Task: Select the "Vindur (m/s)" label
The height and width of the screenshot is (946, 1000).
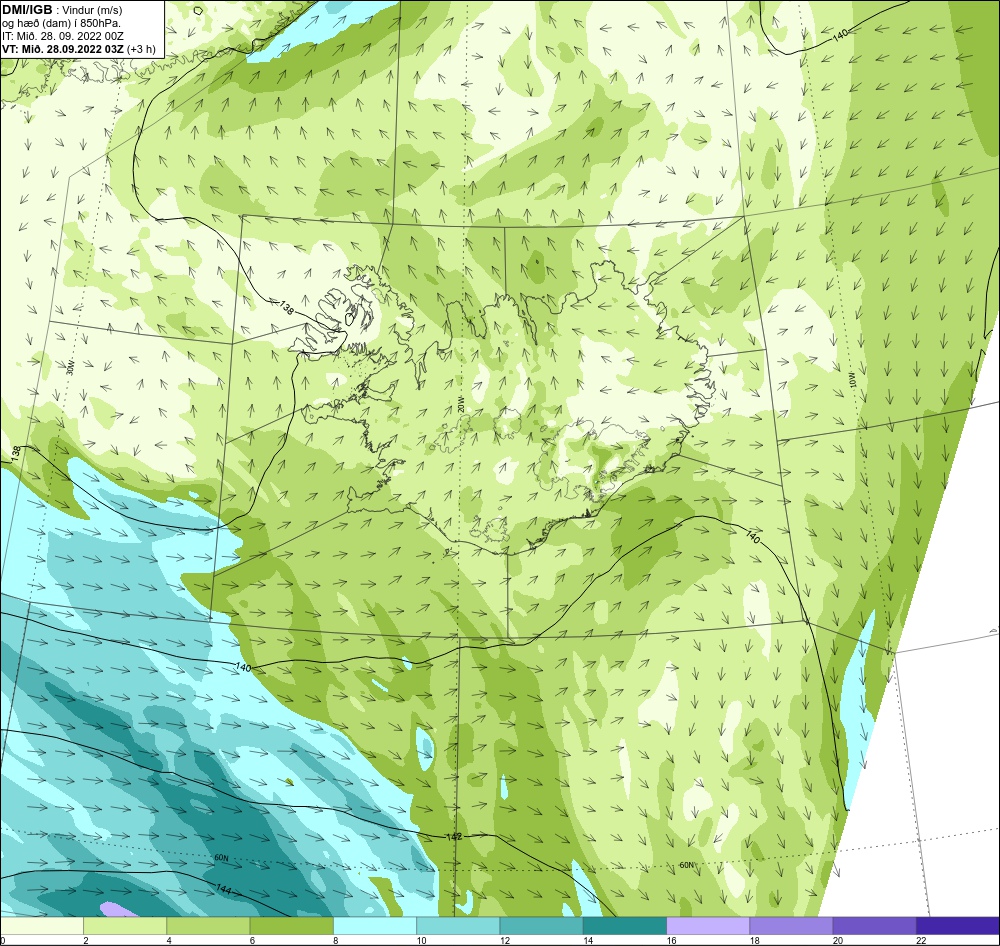Action: [93, 10]
